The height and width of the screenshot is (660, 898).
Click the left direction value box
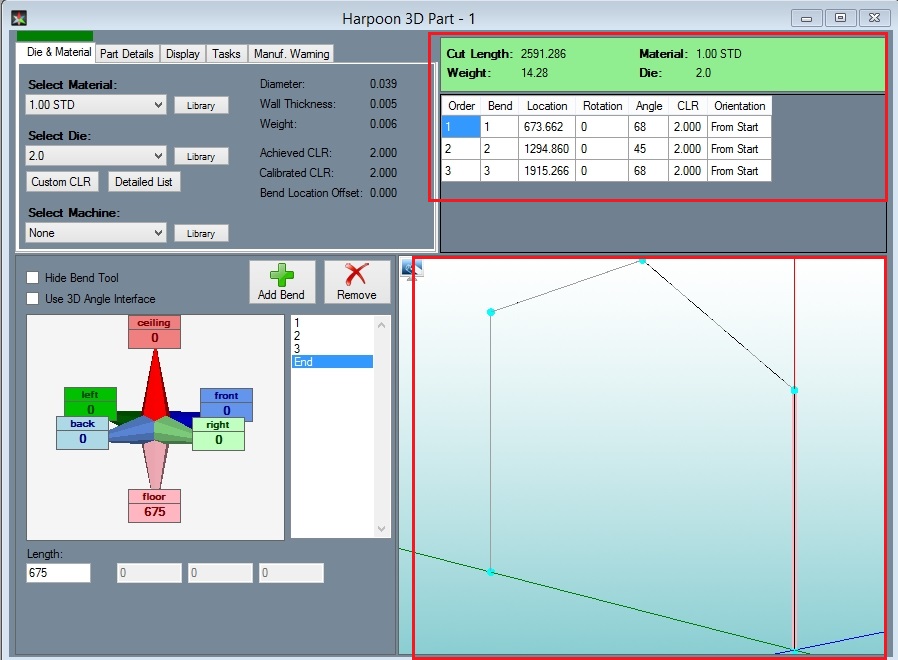(x=90, y=409)
